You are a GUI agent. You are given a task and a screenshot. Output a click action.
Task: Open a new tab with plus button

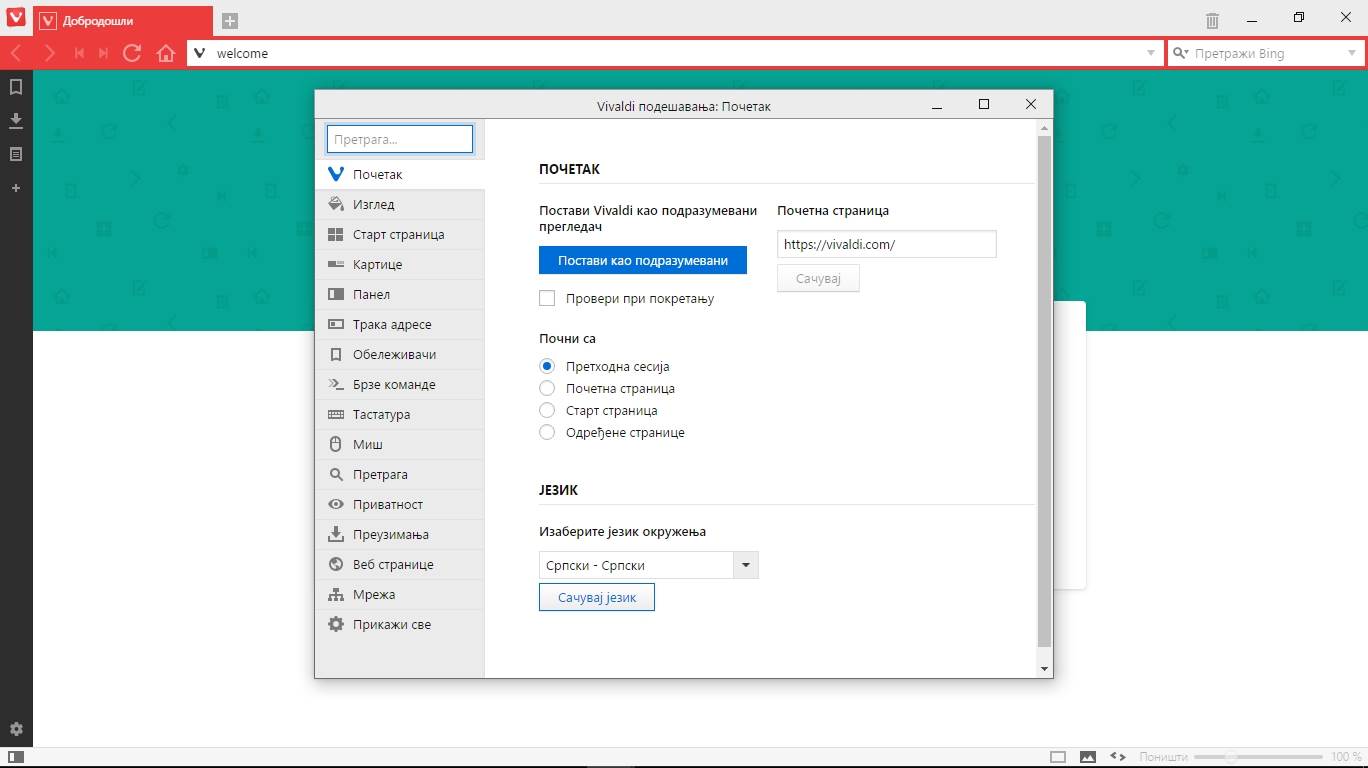point(230,20)
